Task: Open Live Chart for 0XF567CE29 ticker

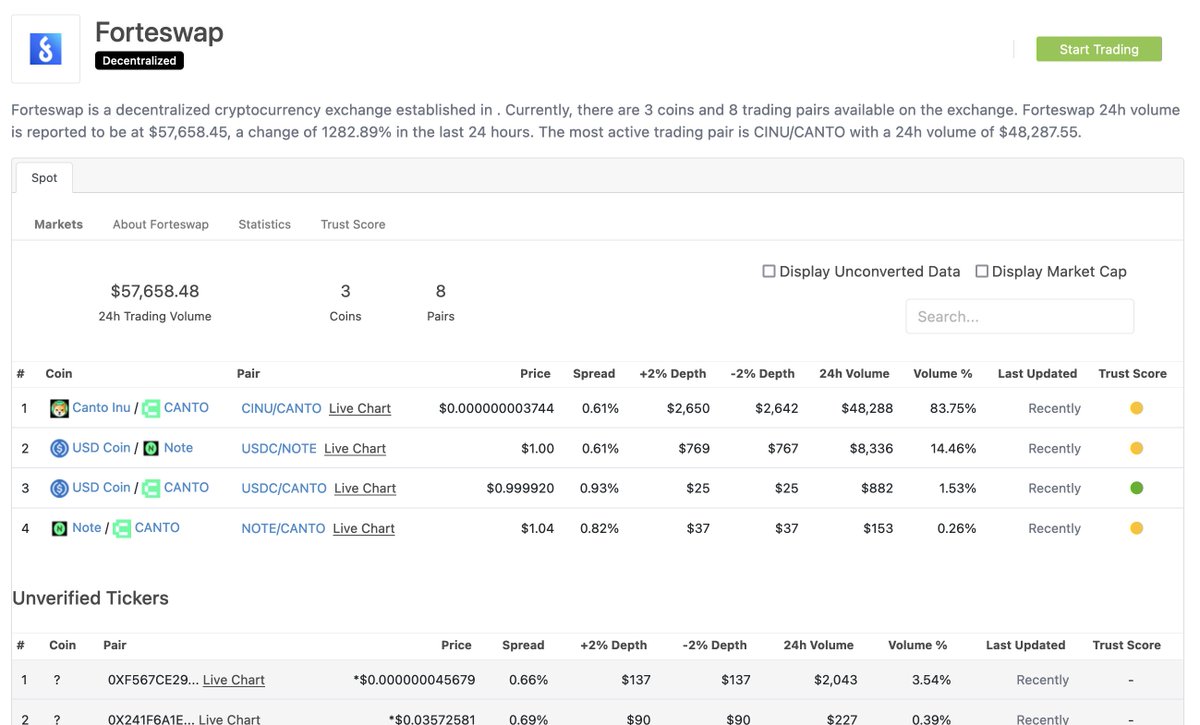Action: click(x=234, y=680)
